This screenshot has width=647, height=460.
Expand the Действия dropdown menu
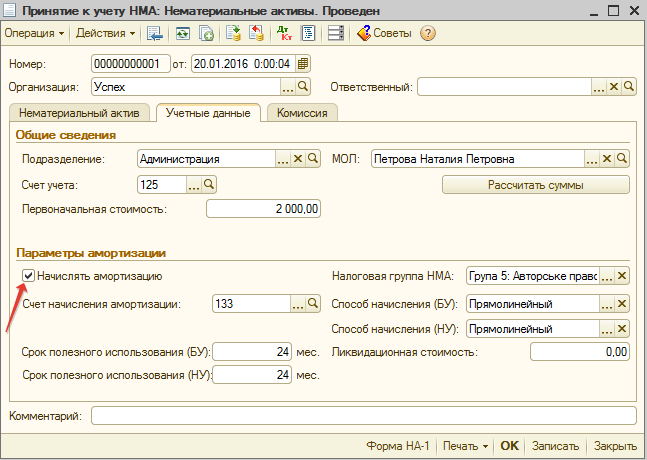pos(103,33)
